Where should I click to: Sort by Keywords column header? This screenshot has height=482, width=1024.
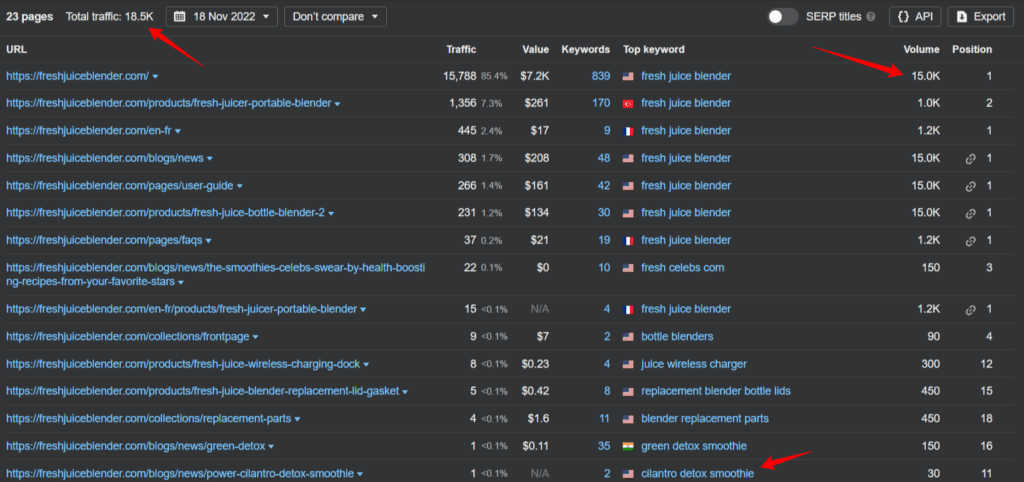tap(586, 49)
